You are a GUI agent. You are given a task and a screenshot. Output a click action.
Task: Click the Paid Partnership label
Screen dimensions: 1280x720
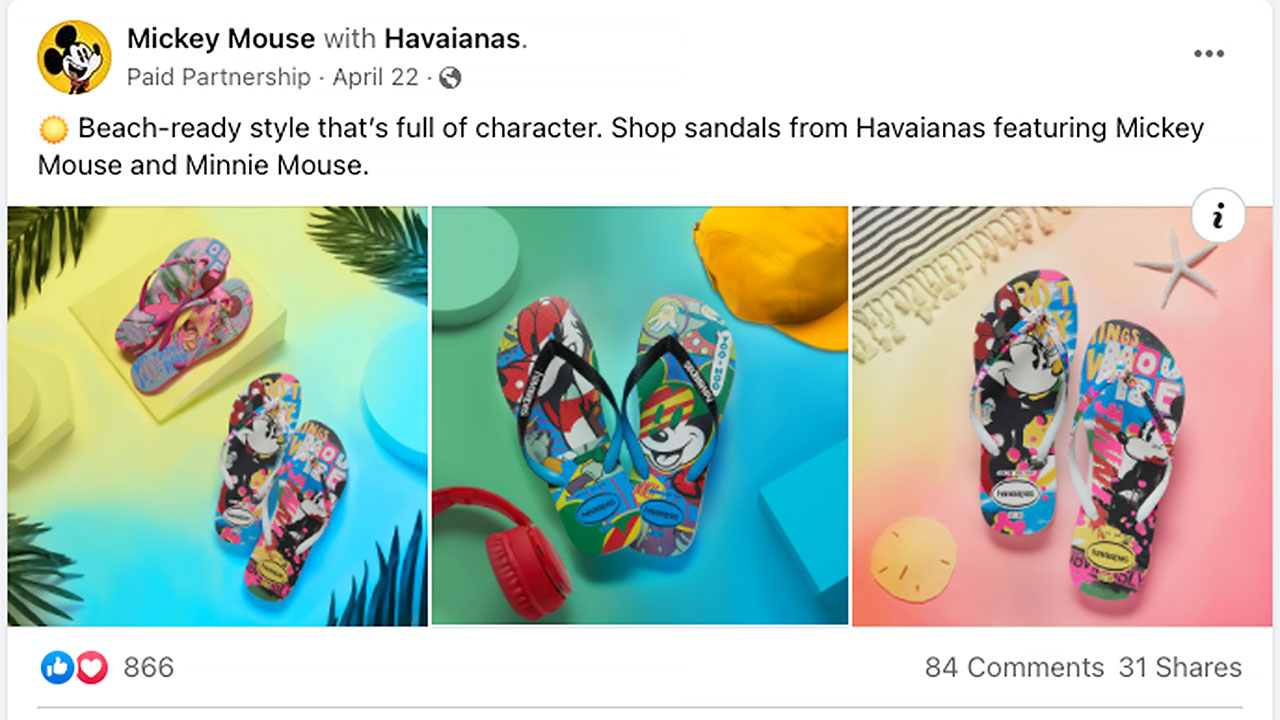219,77
